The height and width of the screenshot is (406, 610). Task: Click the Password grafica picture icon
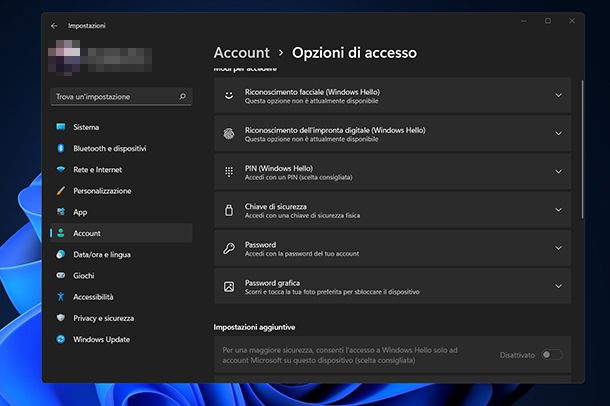tap(229, 287)
